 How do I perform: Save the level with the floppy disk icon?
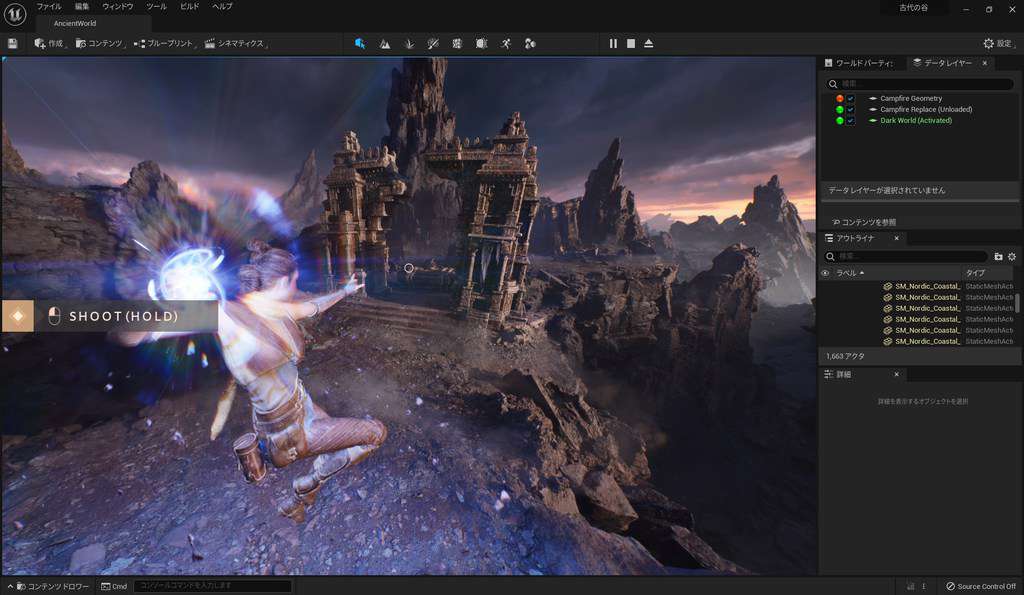(12, 44)
